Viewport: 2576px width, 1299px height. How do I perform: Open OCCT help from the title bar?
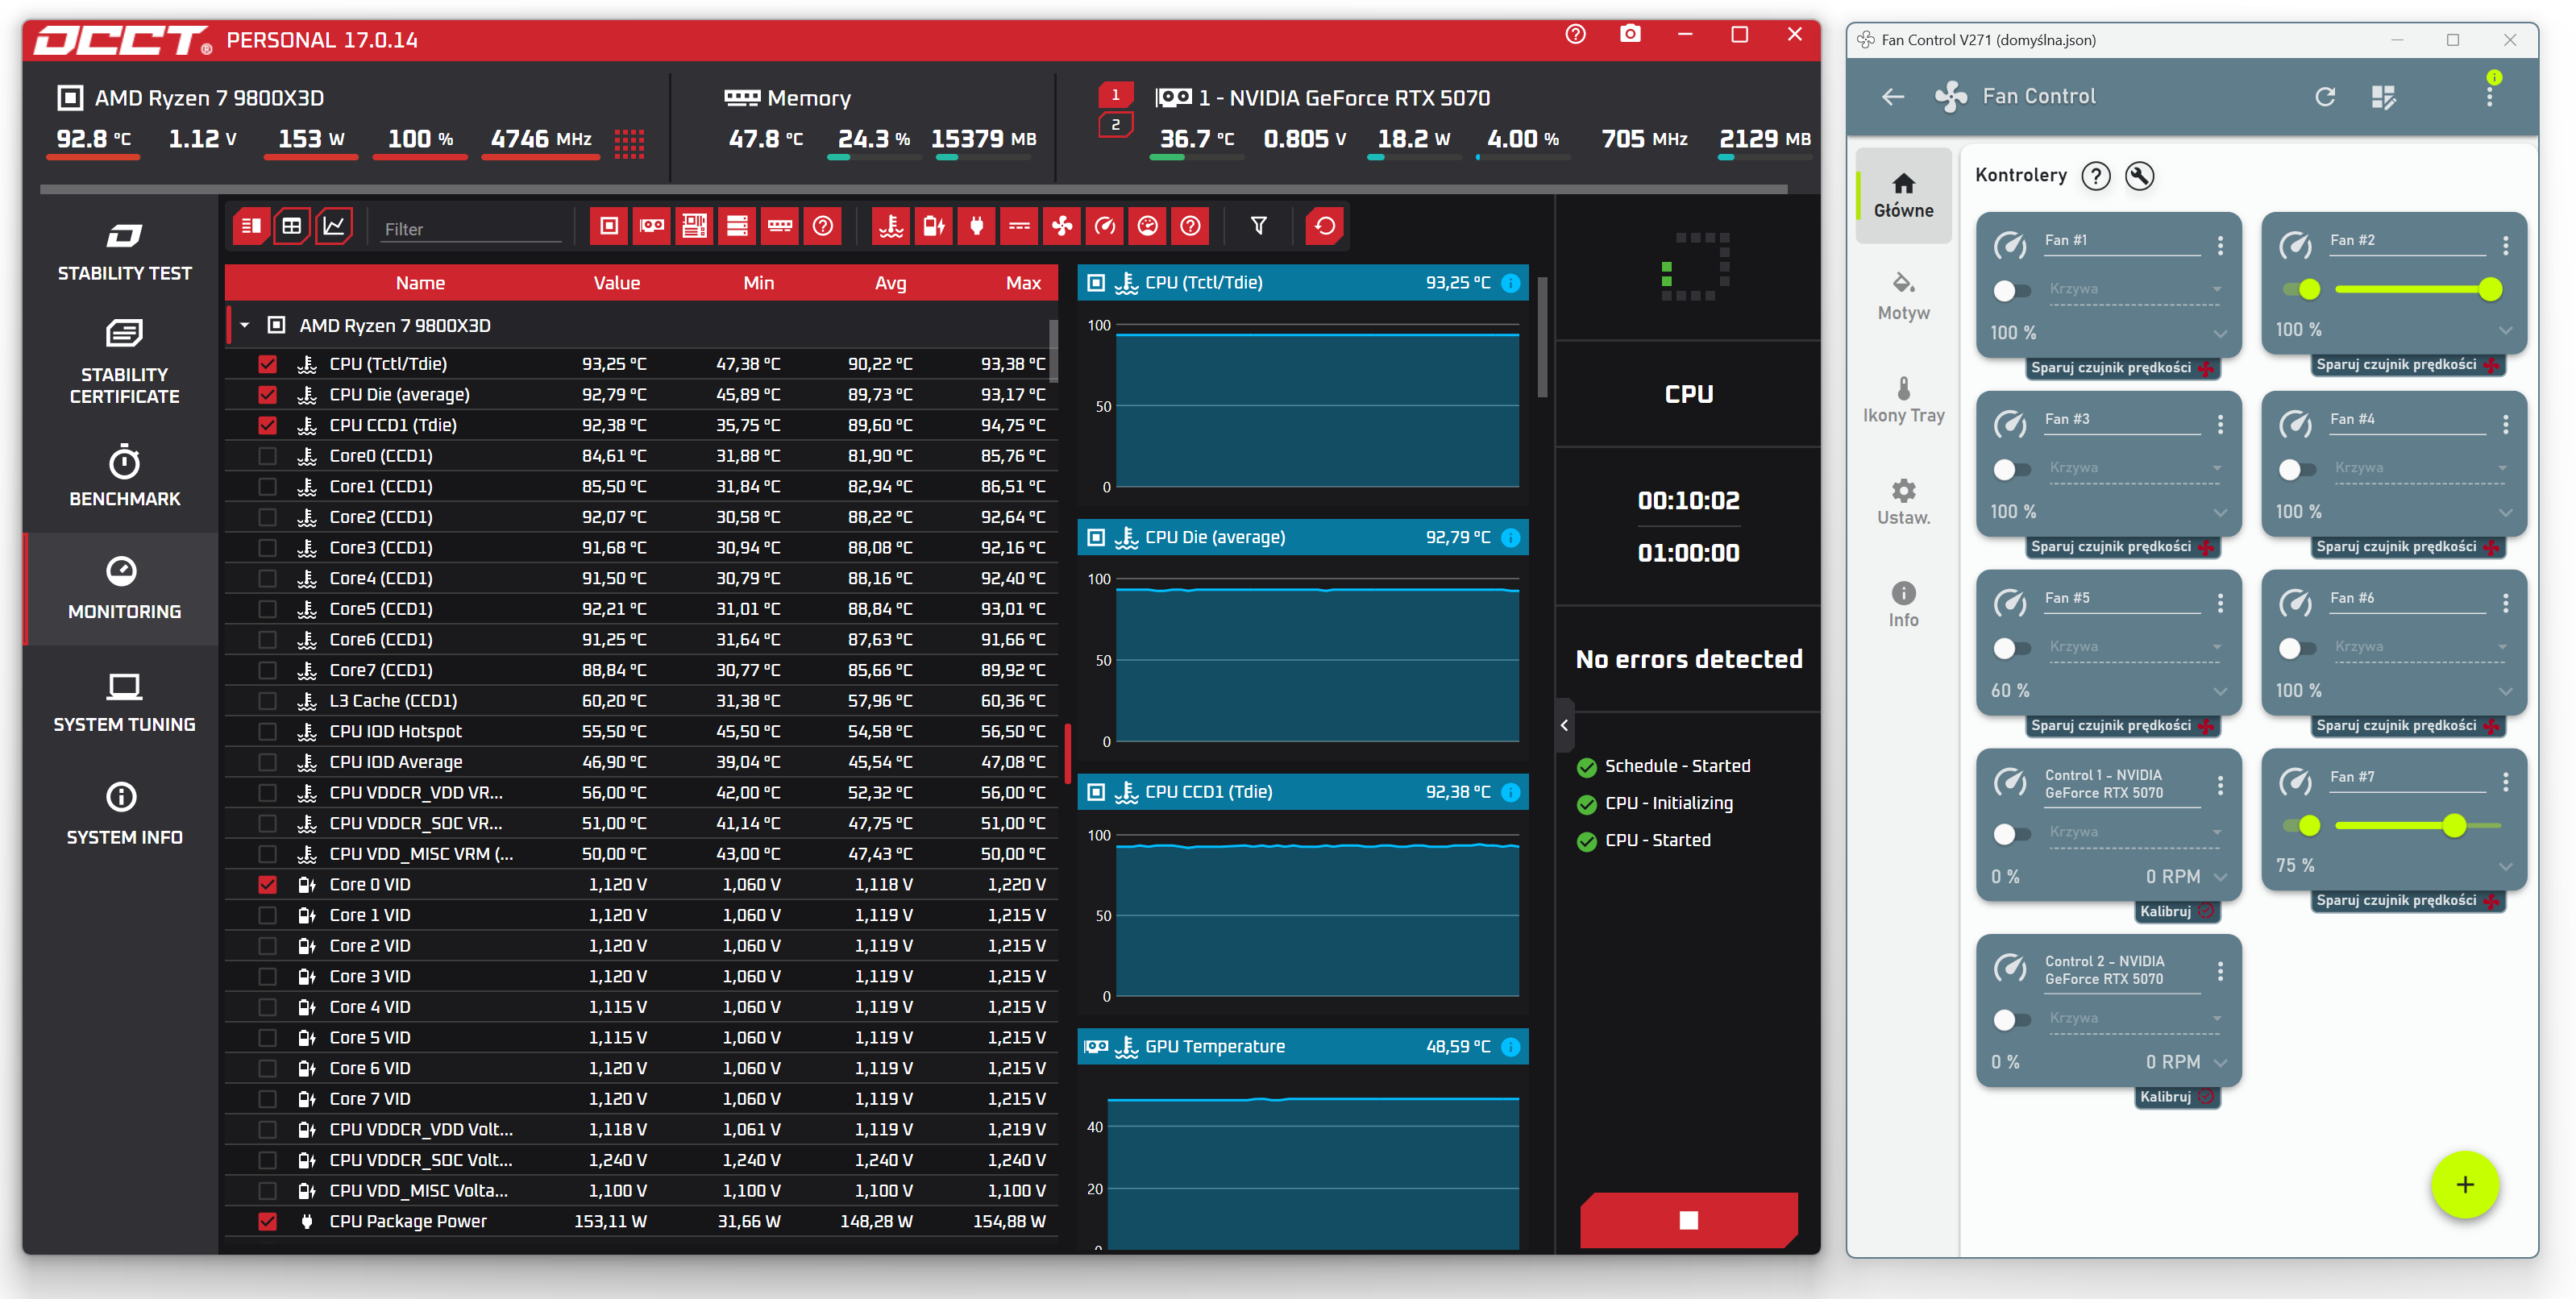point(1575,35)
